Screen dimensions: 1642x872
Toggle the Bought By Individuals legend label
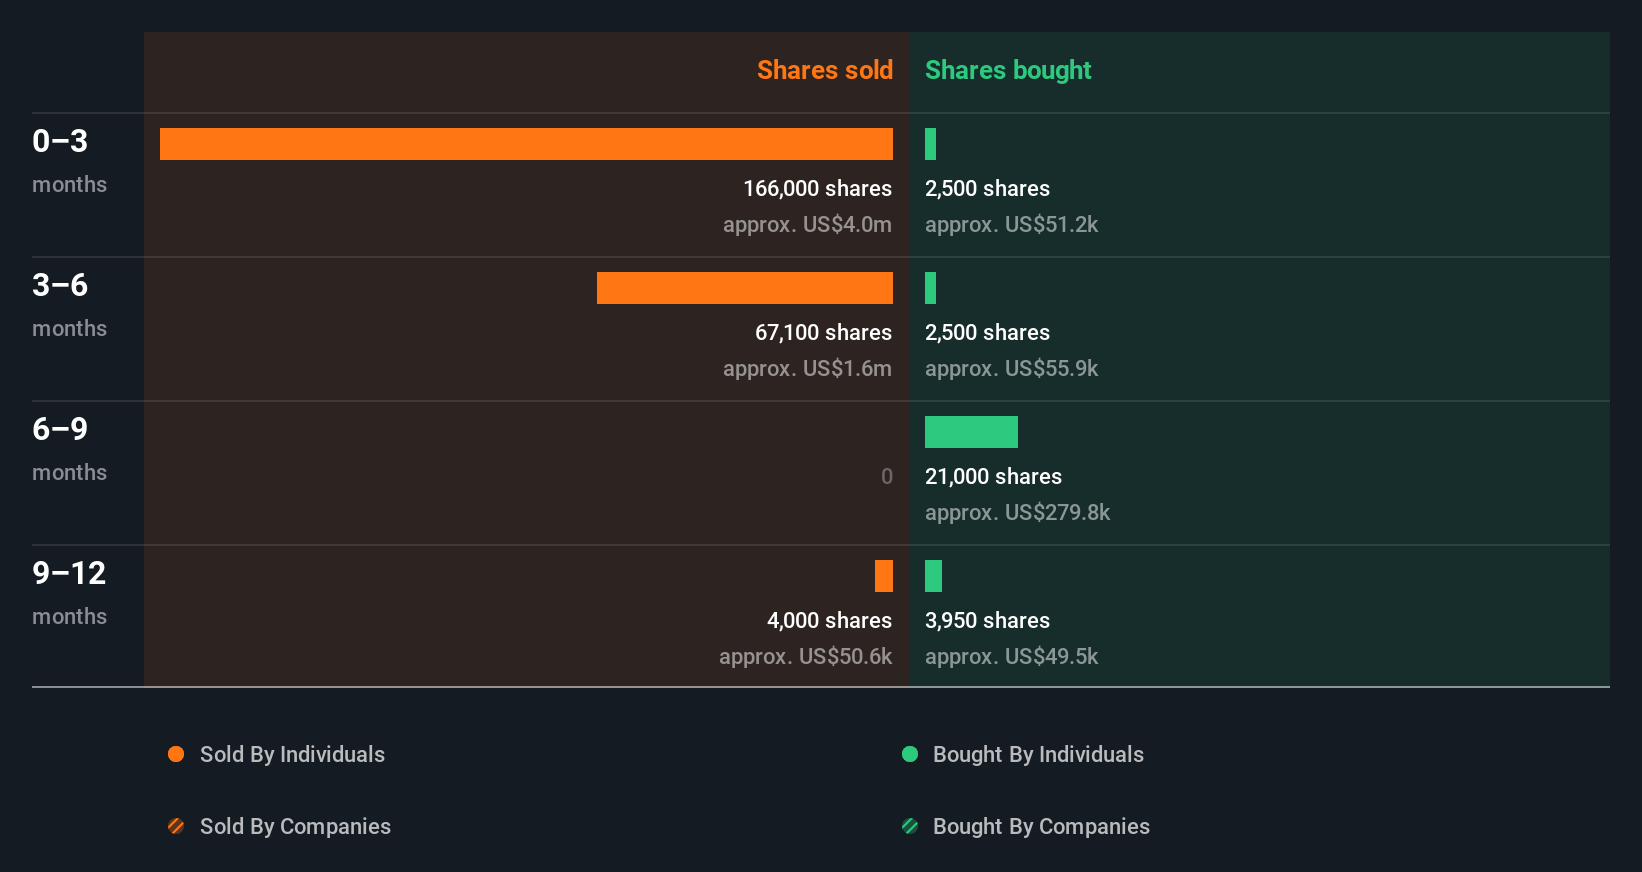coord(1038,754)
